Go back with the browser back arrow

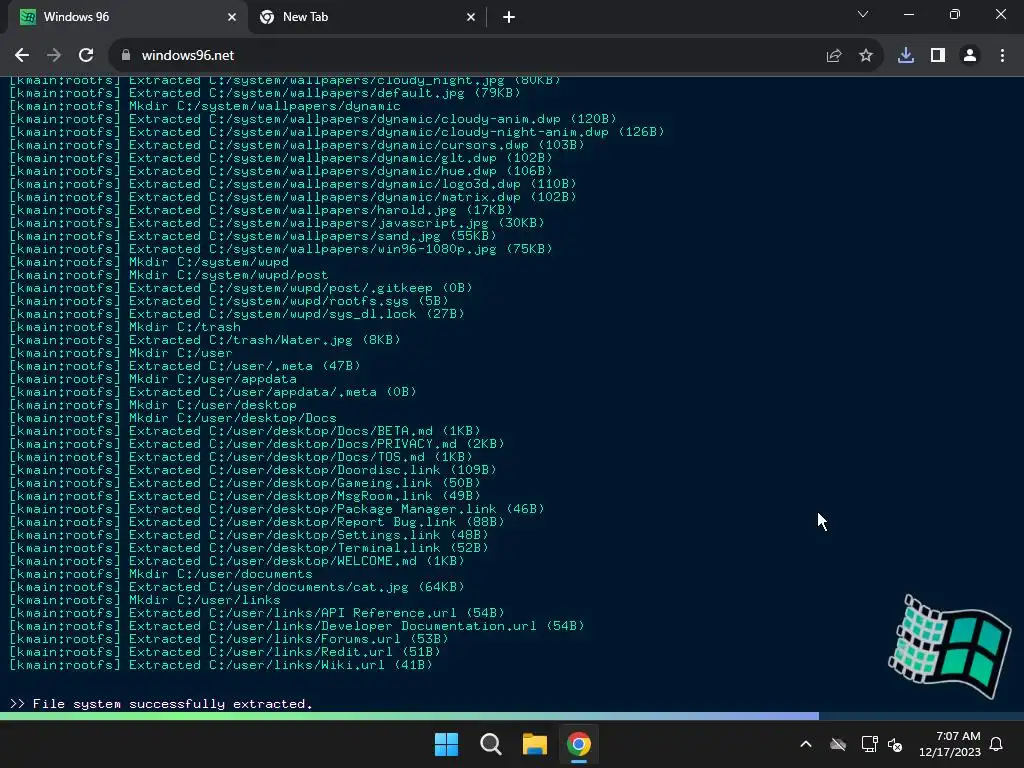click(22, 56)
